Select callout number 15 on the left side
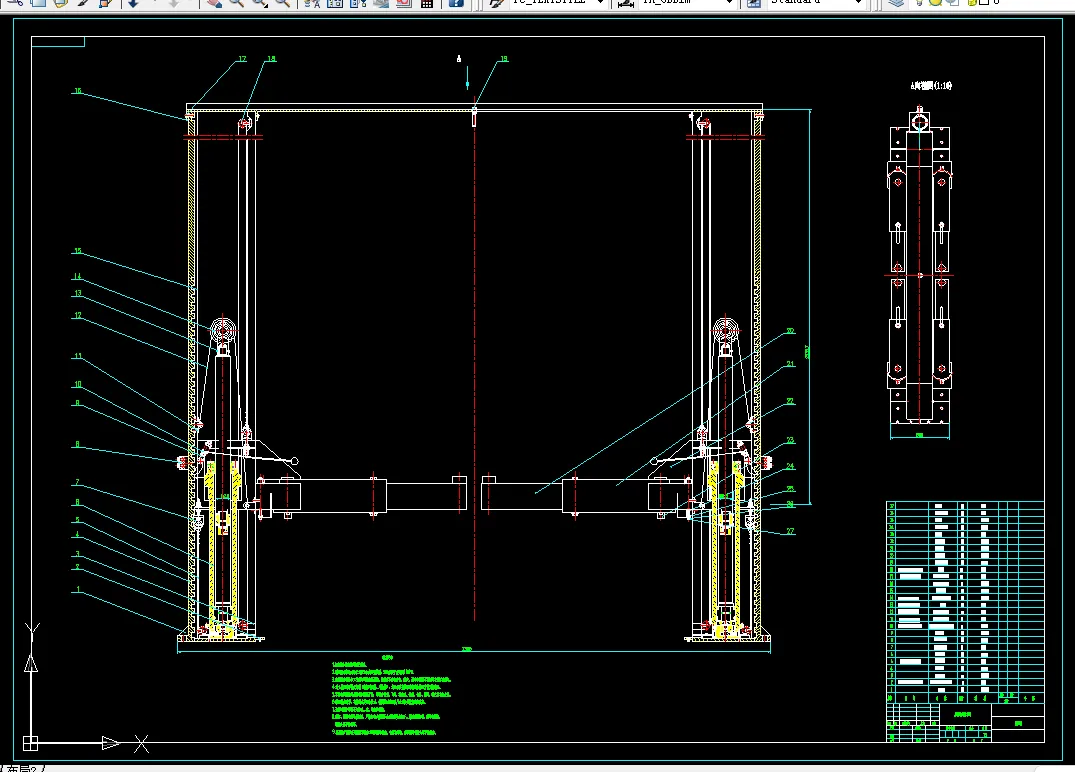The image size is (1075, 772). (77, 251)
